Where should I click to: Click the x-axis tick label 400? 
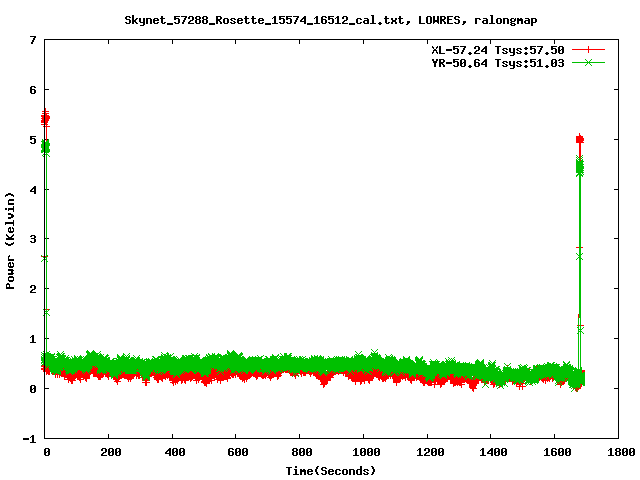coord(175,452)
